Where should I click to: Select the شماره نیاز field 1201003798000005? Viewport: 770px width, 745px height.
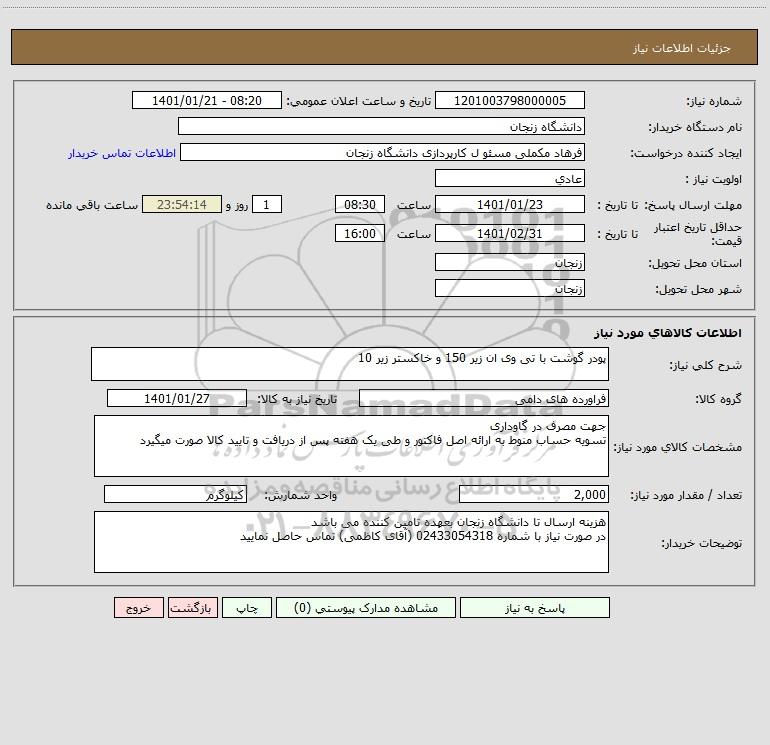coord(510,101)
